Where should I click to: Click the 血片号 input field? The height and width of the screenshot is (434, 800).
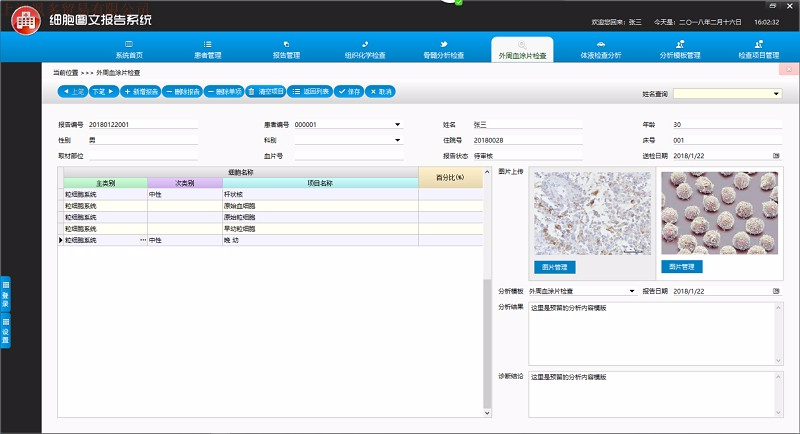[x=348, y=156]
